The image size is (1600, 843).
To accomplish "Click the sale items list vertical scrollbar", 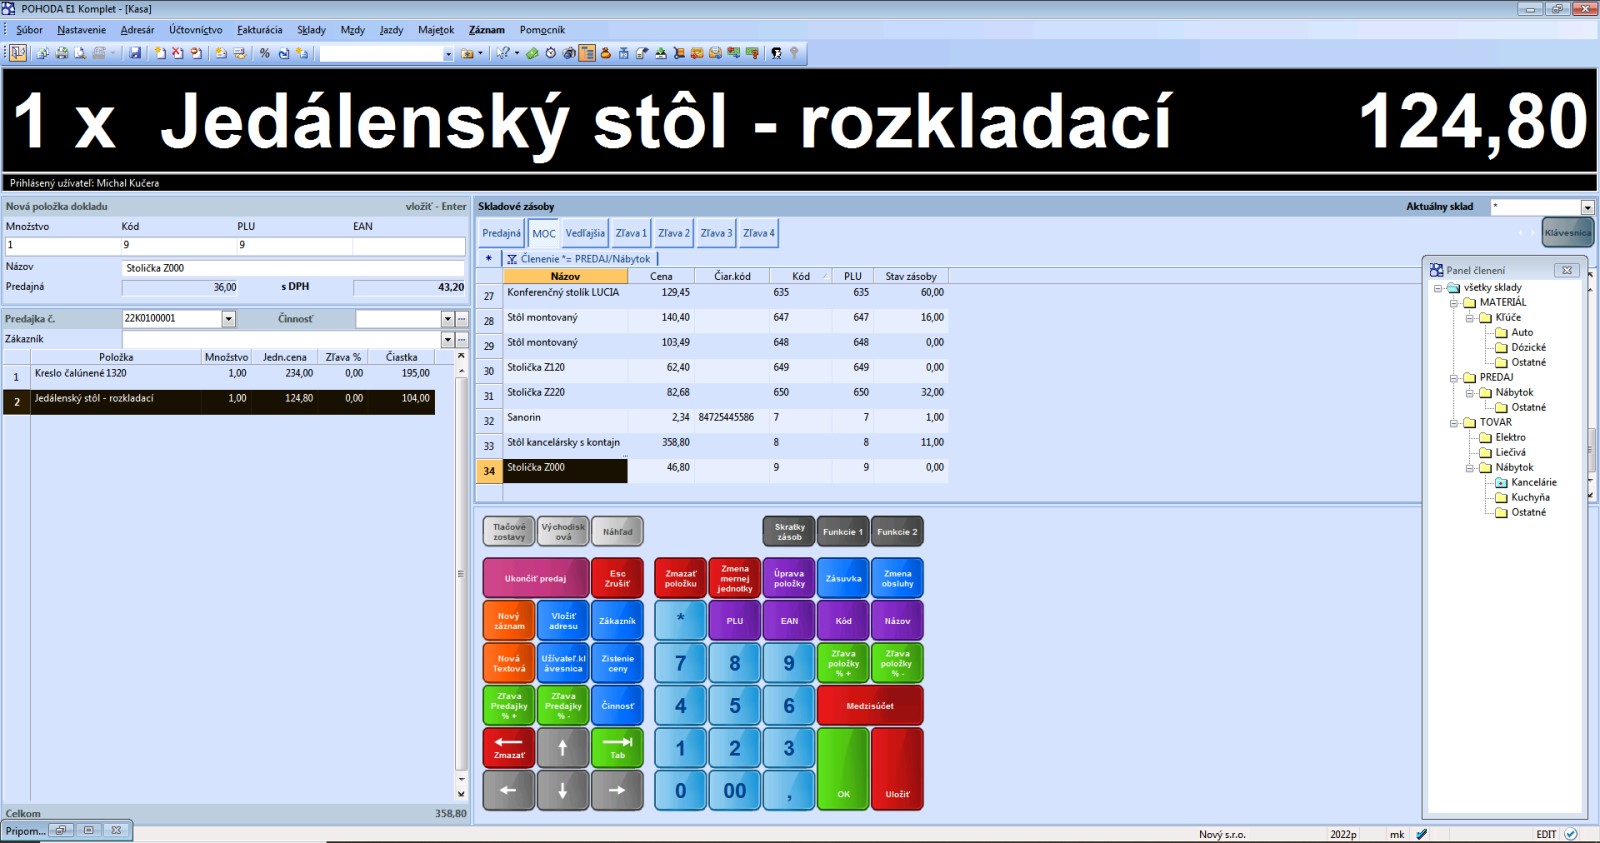I will (461, 574).
